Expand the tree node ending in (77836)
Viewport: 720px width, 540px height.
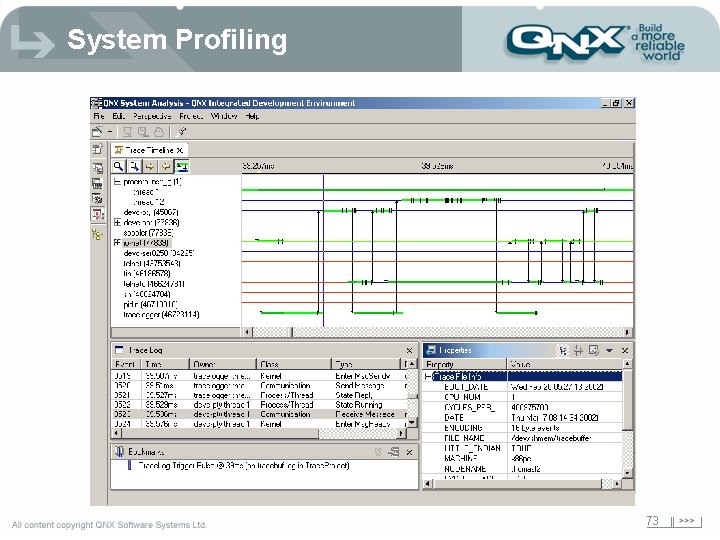coord(117,222)
